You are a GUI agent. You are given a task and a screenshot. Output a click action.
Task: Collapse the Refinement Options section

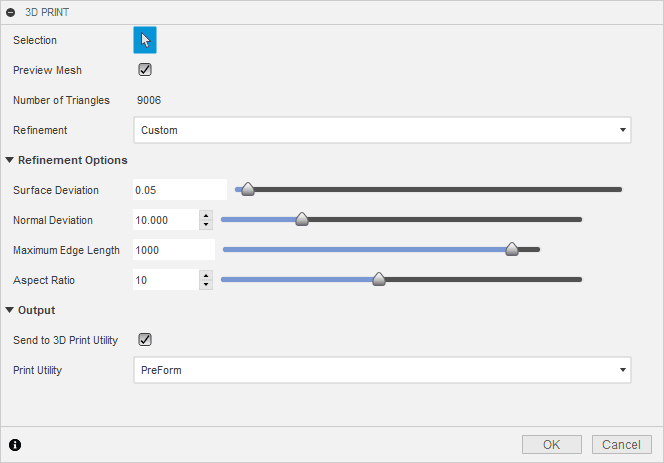tap(10, 160)
